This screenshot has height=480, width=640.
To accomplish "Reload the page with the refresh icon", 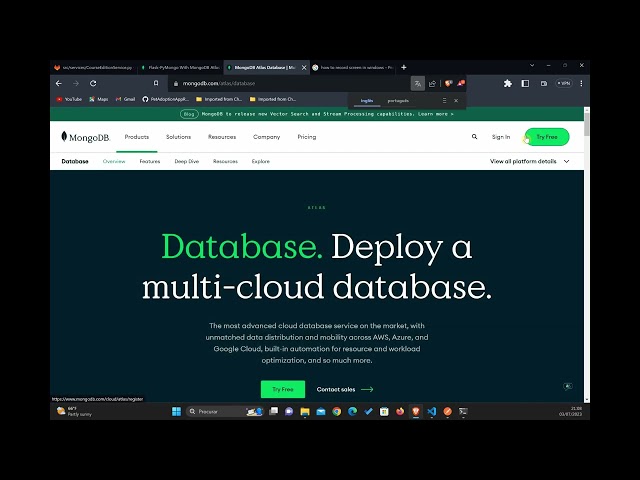I will [93, 83].
